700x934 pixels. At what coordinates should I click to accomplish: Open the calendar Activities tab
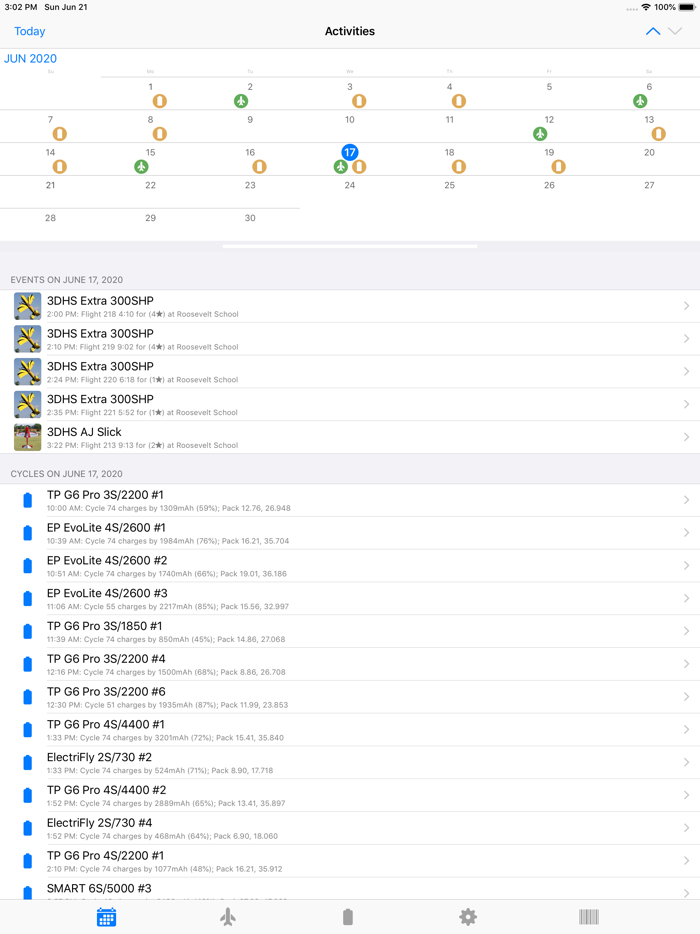[106, 917]
